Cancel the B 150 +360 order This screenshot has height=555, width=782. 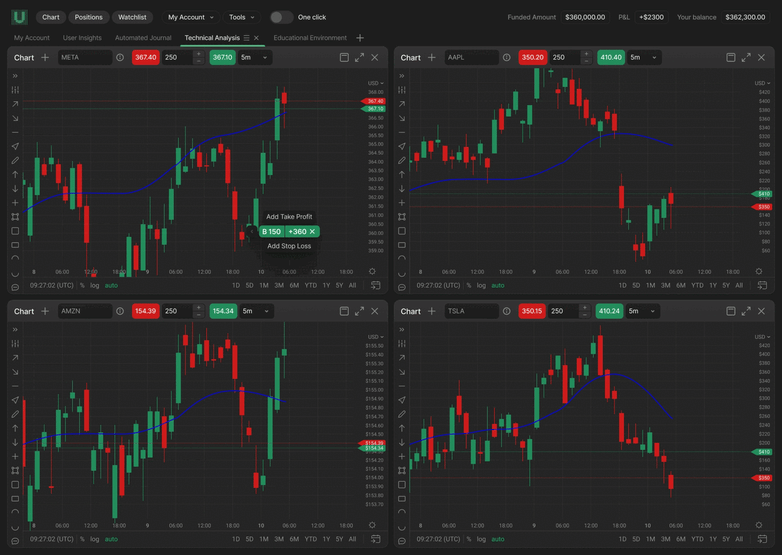click(312, 231)
